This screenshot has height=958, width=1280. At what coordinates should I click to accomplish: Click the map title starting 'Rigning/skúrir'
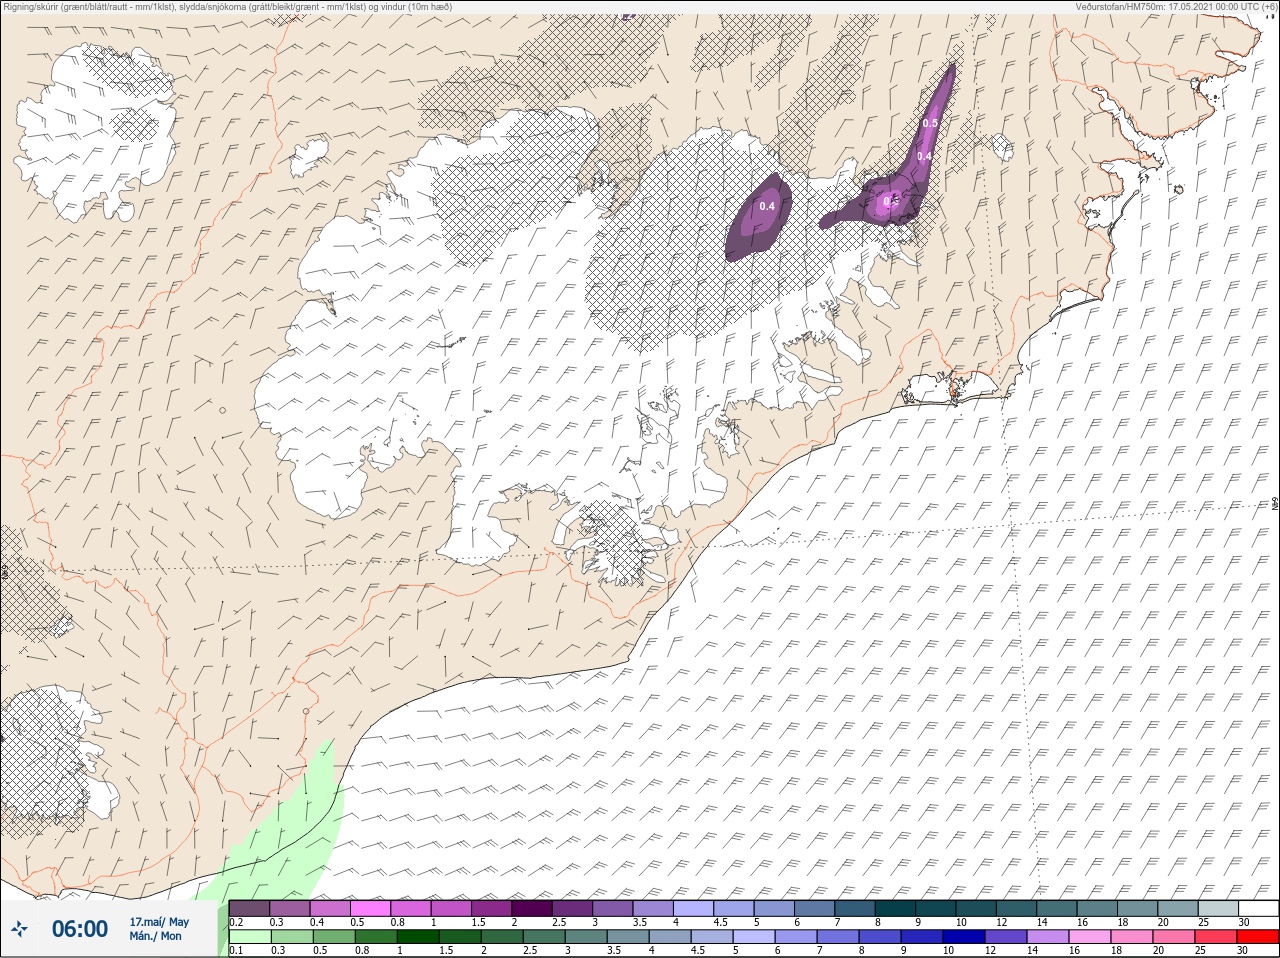point(227,6)
